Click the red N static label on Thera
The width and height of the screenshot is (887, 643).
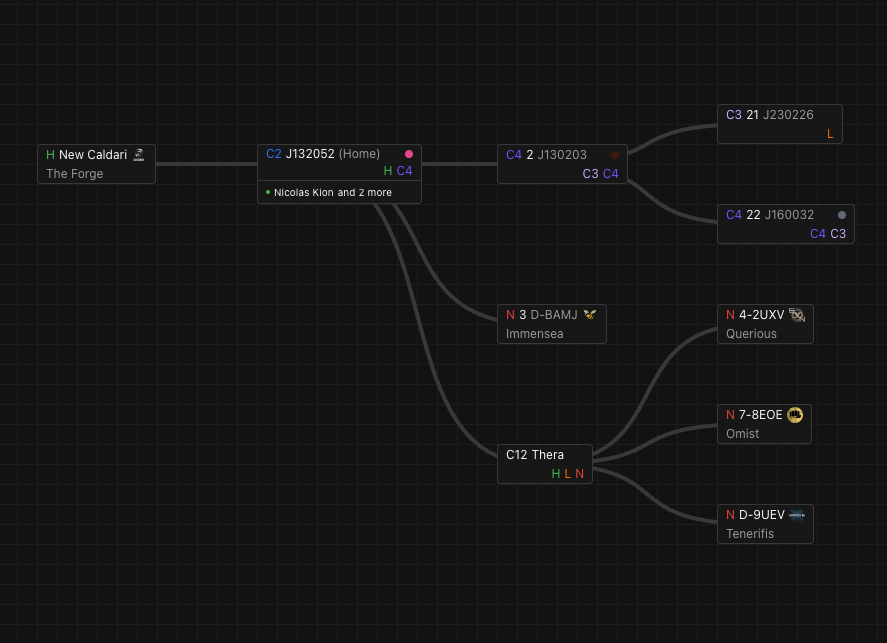(x=579, y=473)
